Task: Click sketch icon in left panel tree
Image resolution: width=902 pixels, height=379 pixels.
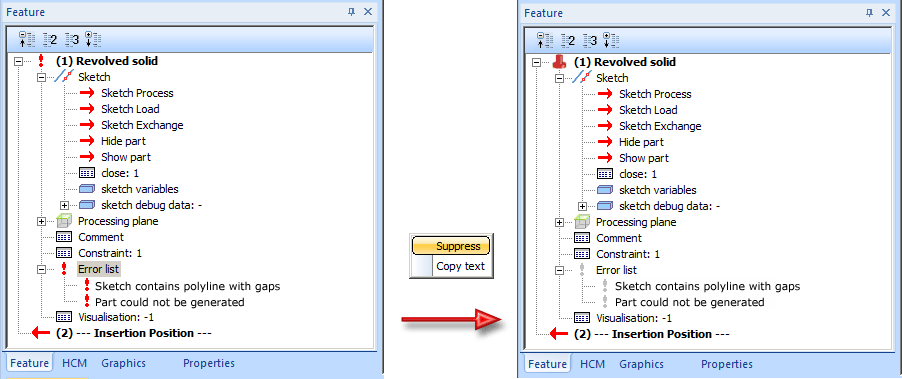Action: [64, 77]
